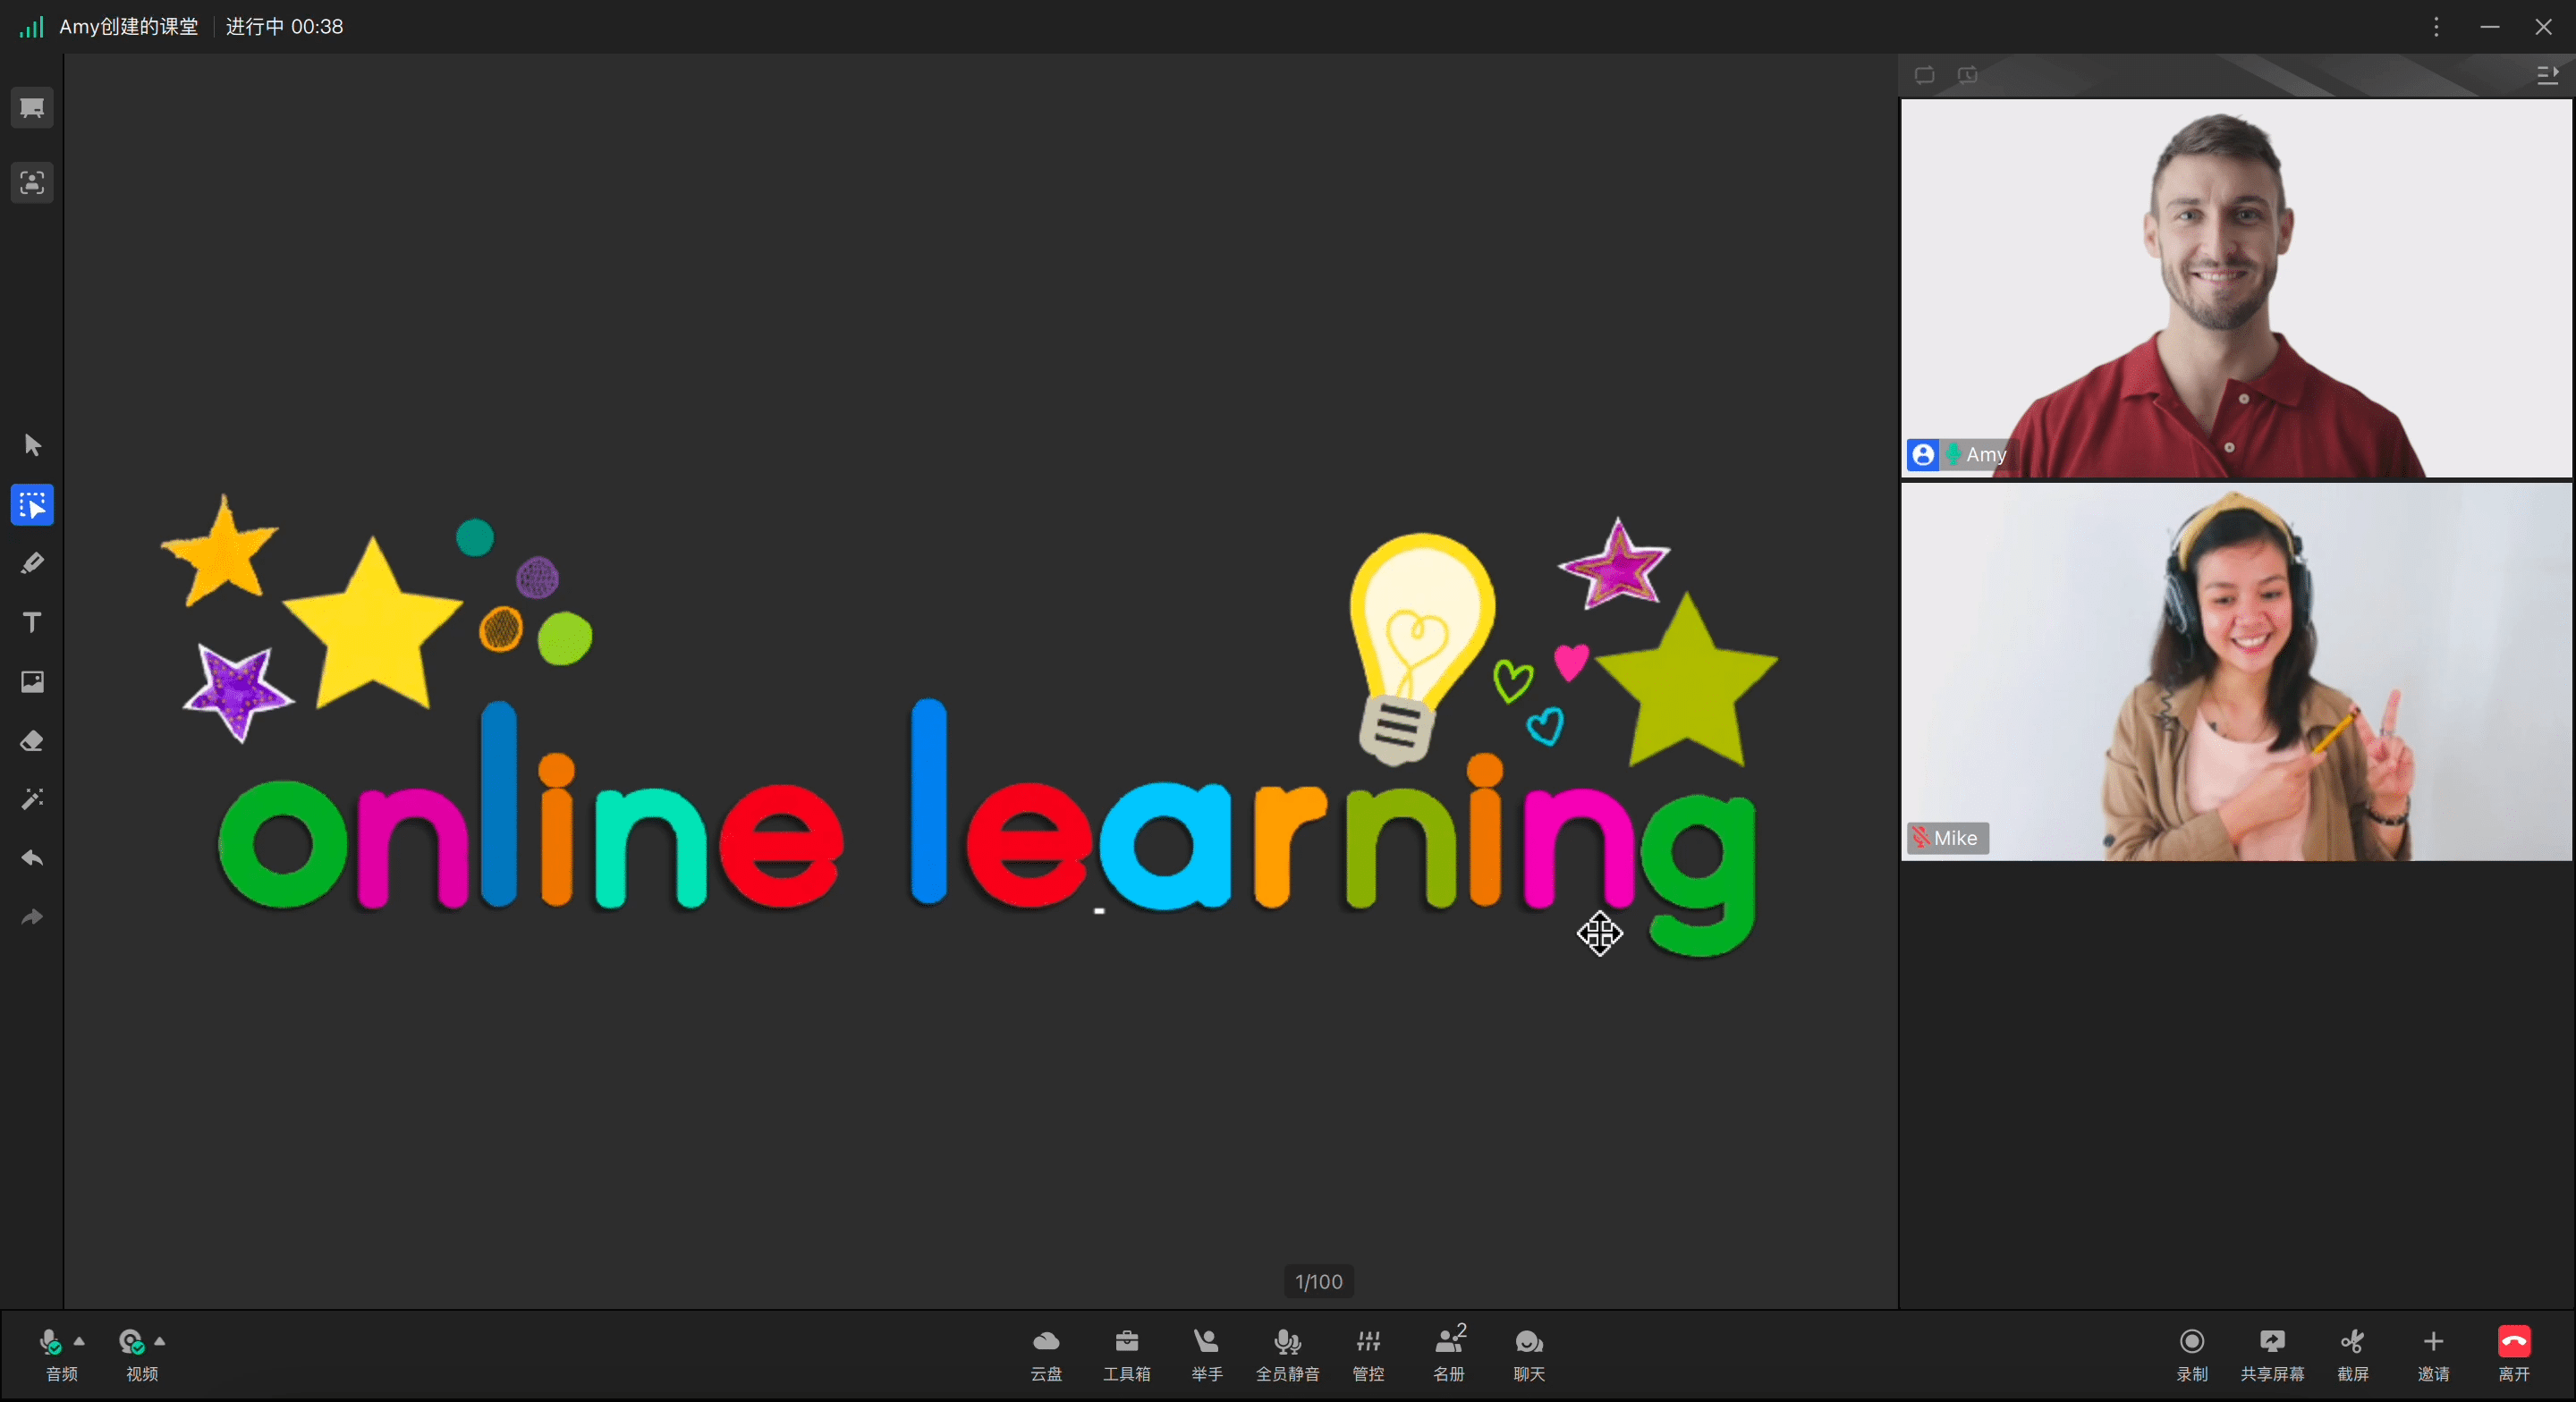Leave the classroom with 离开
The height and width of the screenshot is (1402, 2576).
click(2514, 1355)
